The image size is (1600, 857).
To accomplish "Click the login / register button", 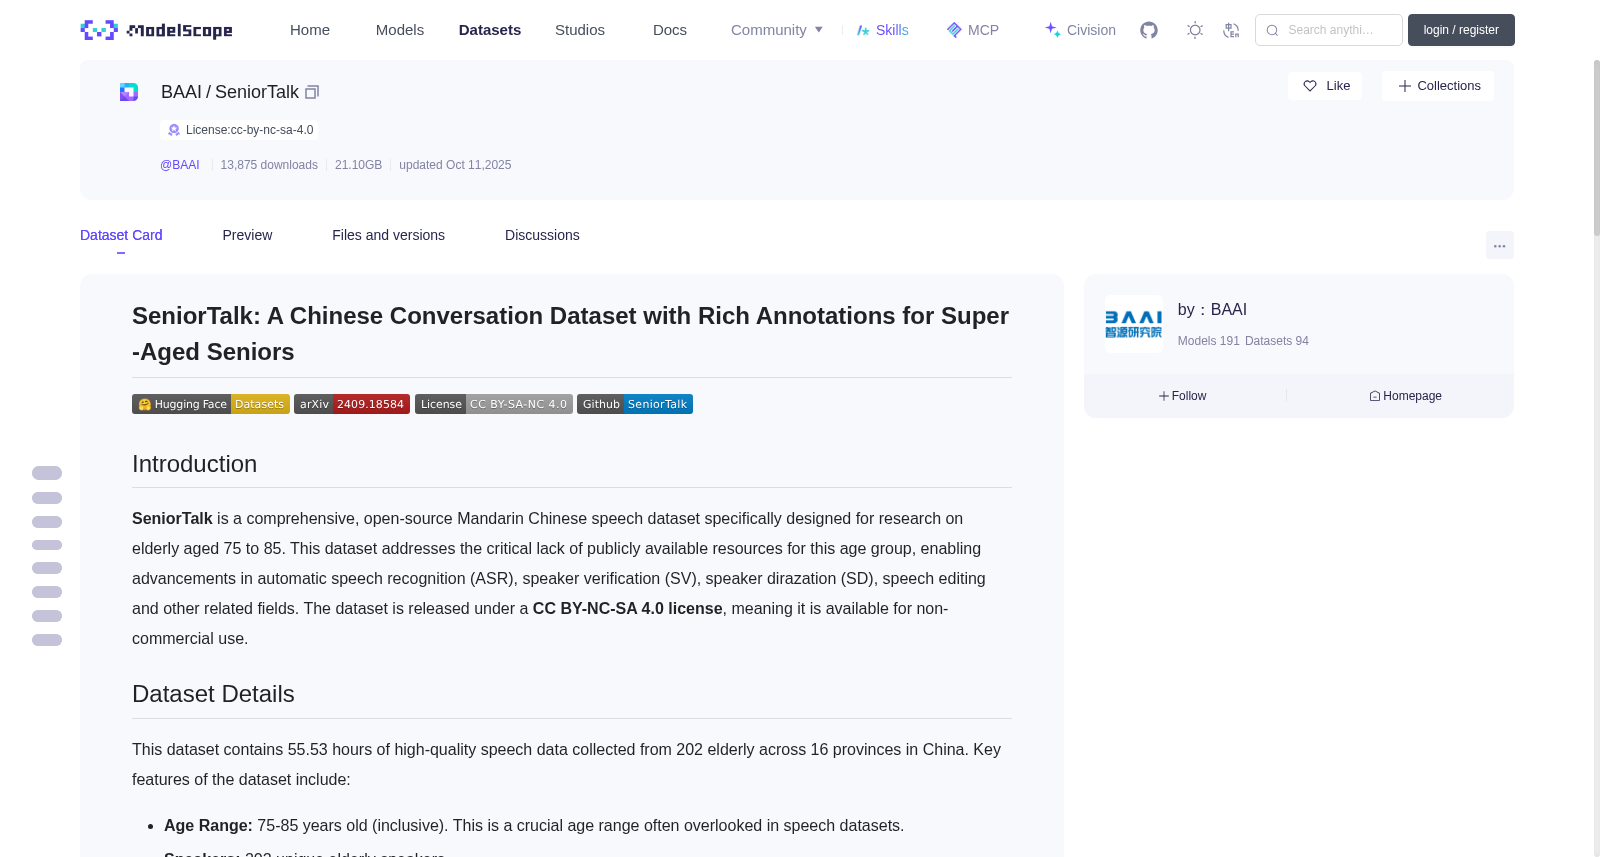I will [x=1461, y=30].
